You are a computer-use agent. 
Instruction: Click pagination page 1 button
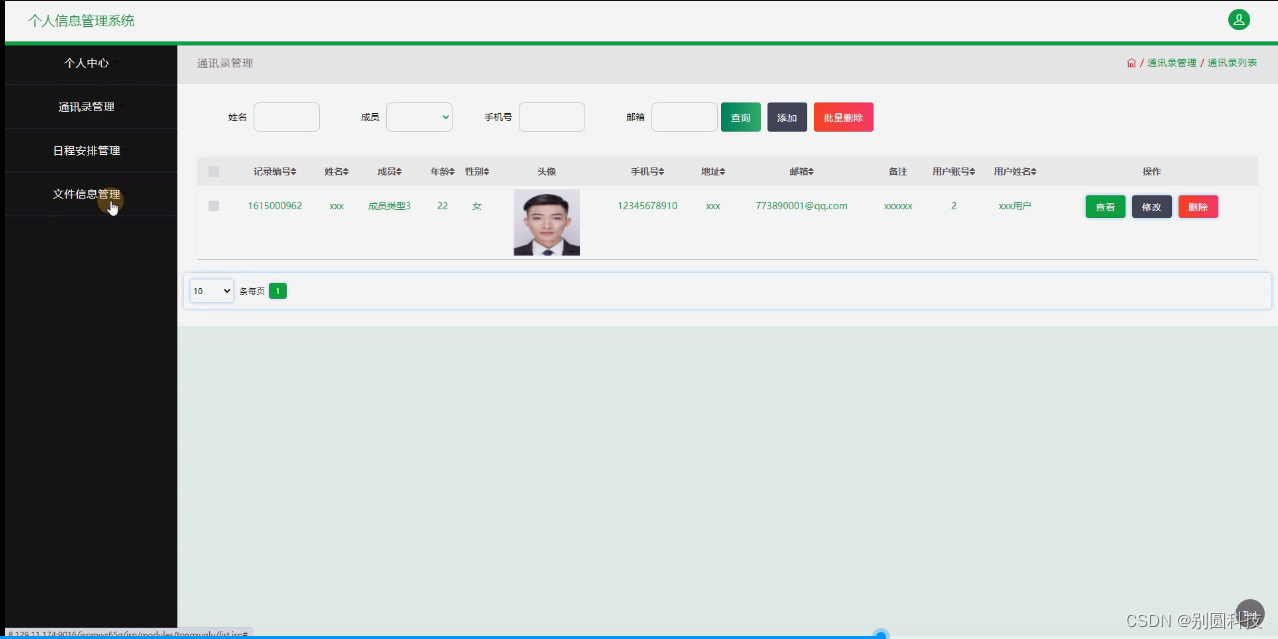pos(277,290)
